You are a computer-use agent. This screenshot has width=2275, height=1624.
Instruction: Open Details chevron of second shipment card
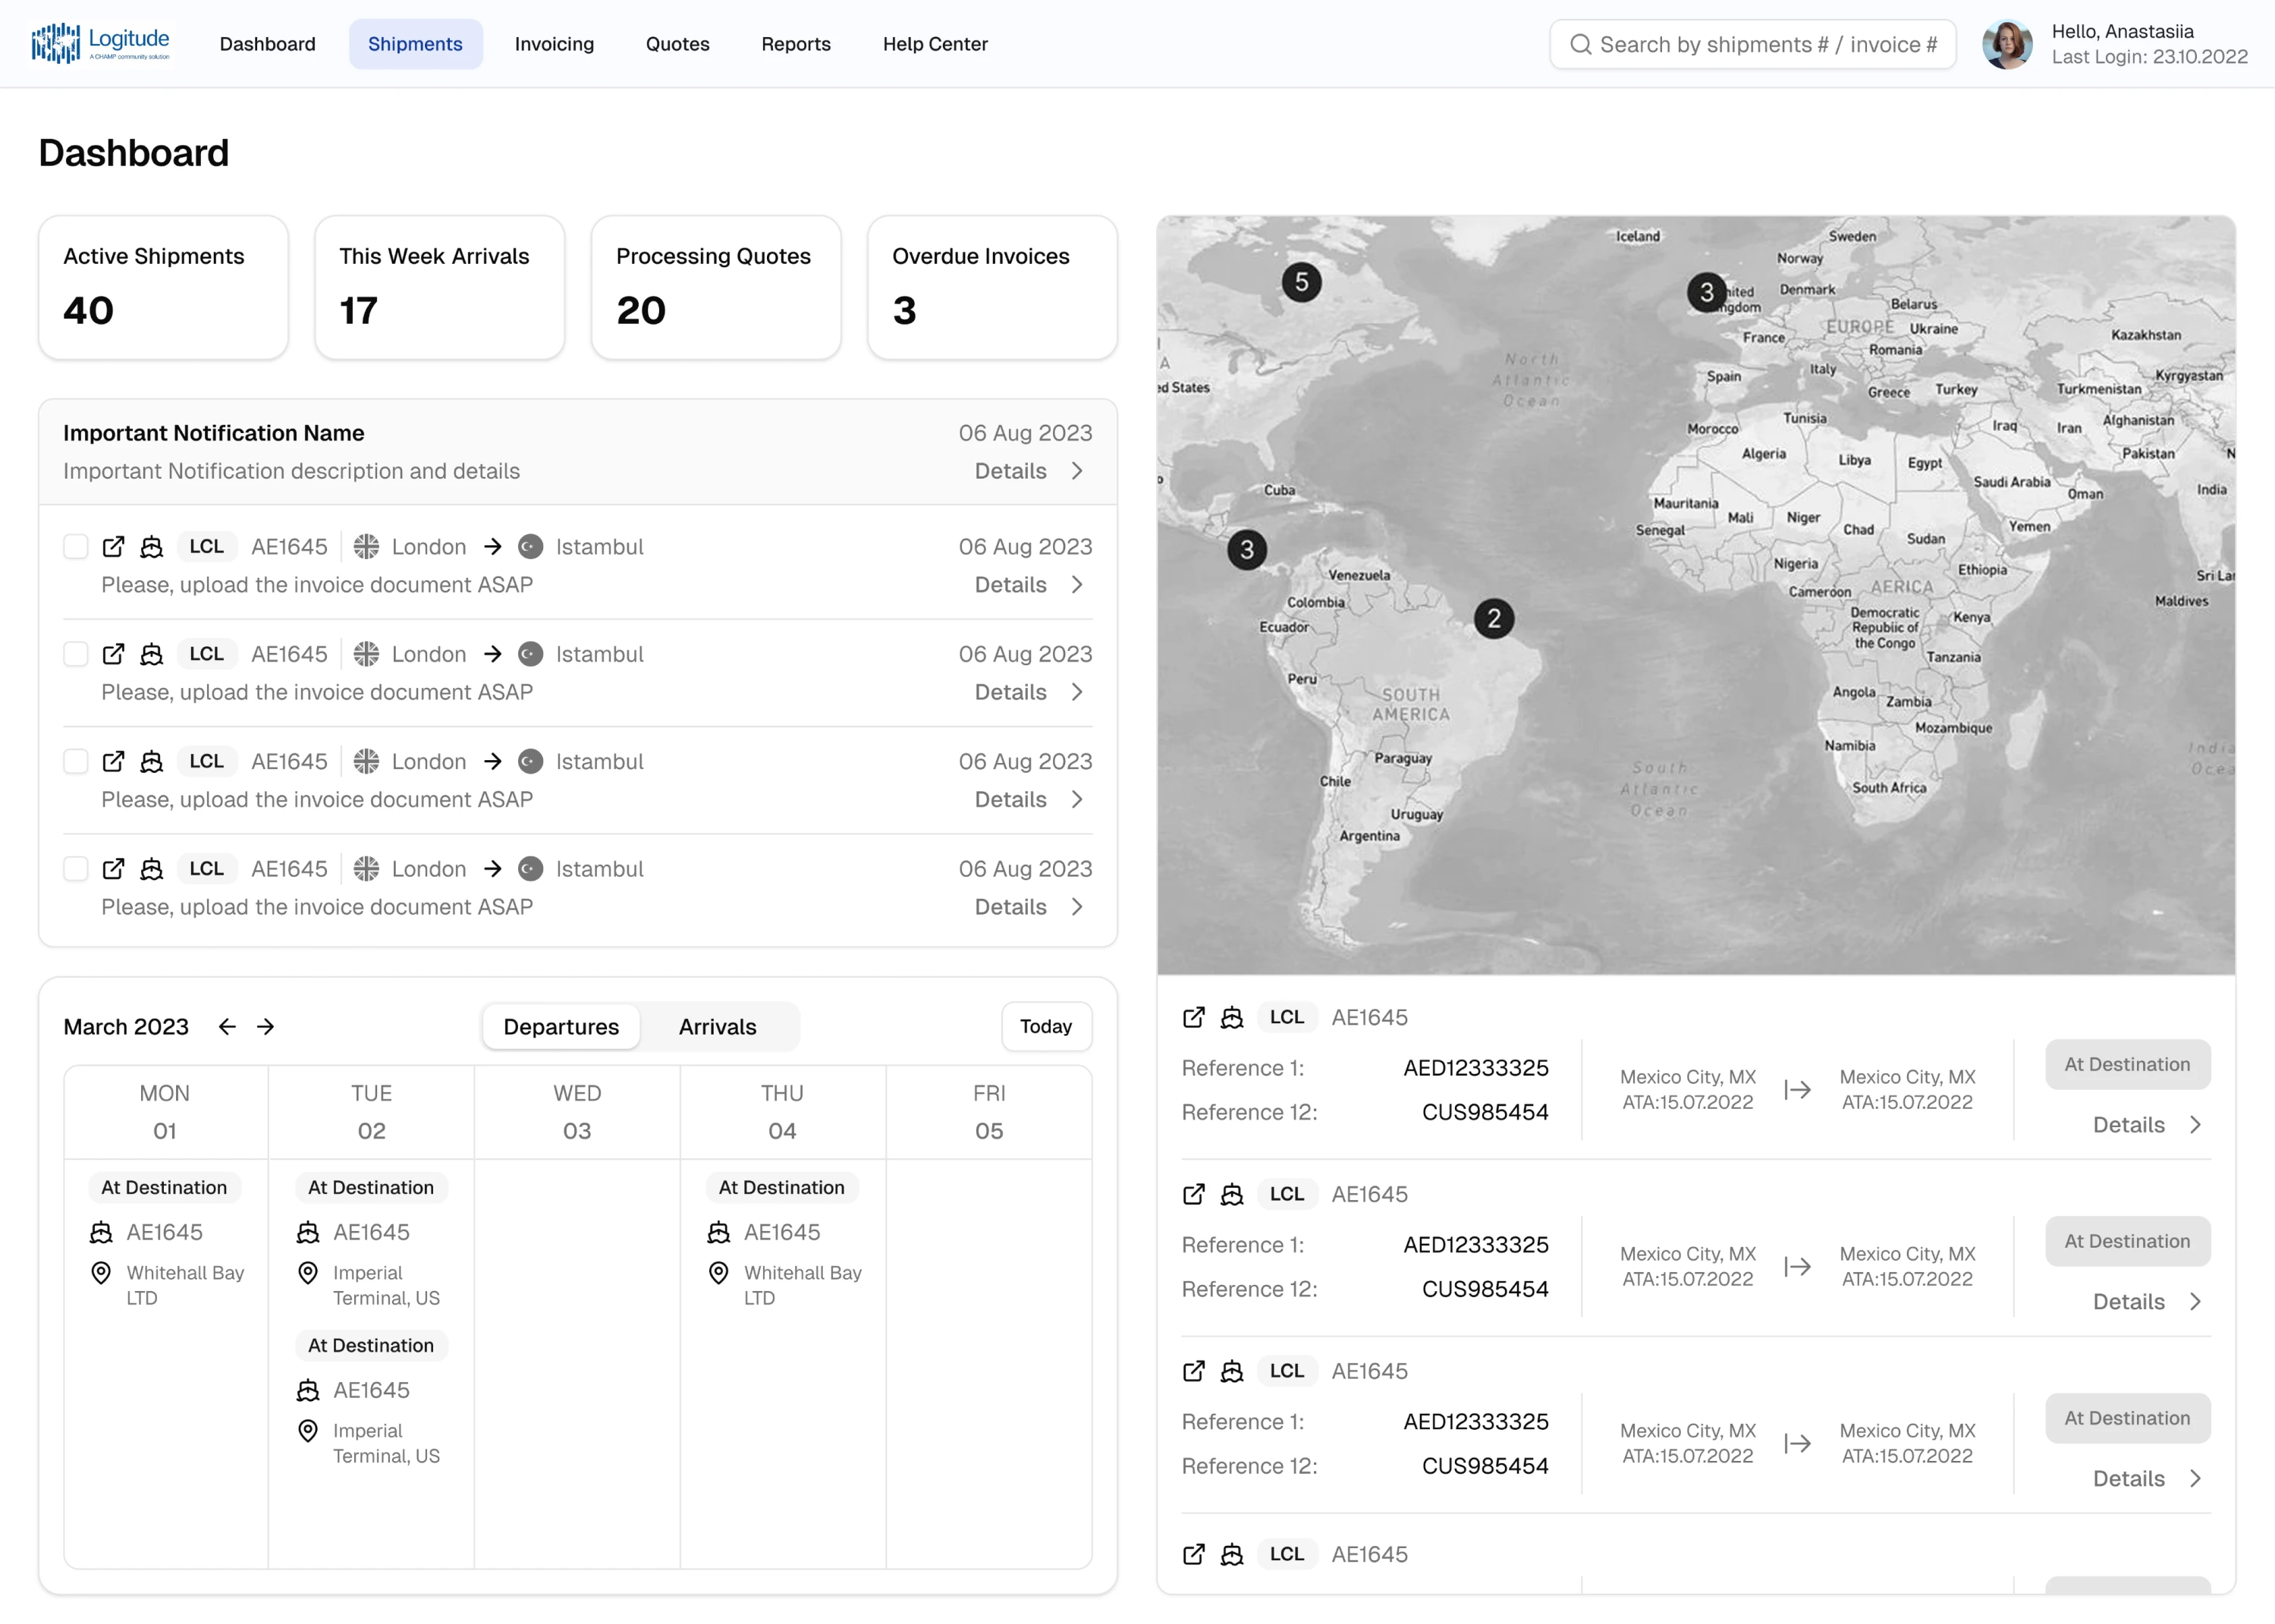click(2195, 1302)
